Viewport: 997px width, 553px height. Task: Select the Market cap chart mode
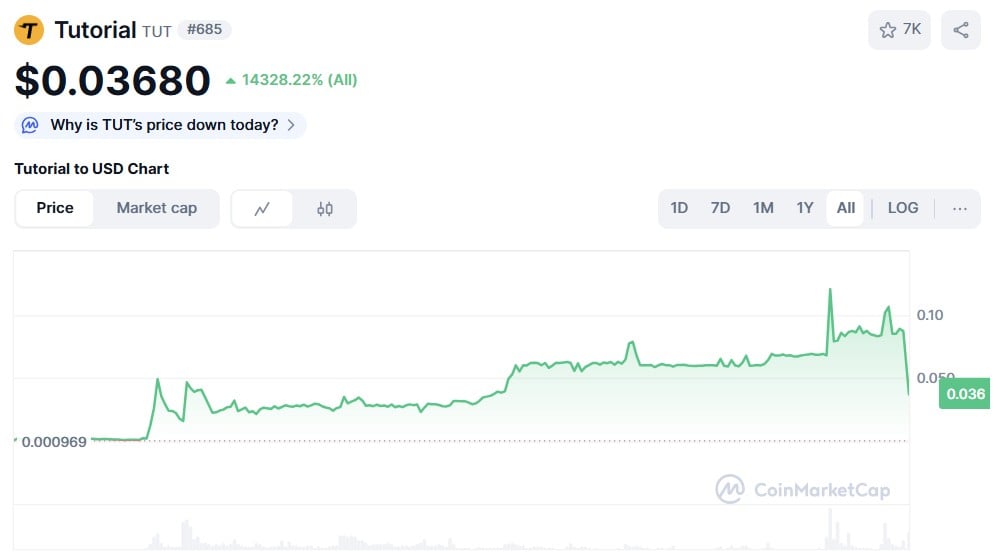(156, 208)
